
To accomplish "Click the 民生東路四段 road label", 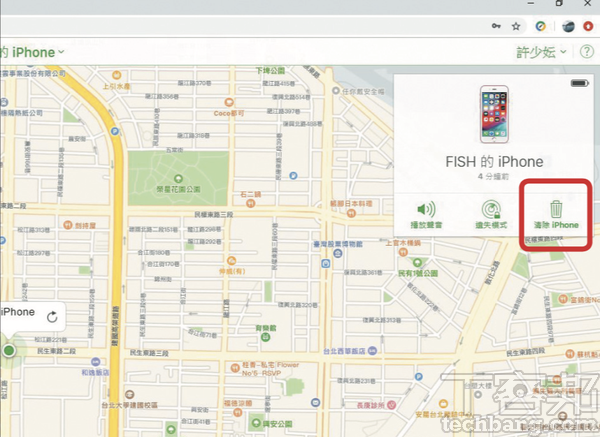I will [525, 352].
